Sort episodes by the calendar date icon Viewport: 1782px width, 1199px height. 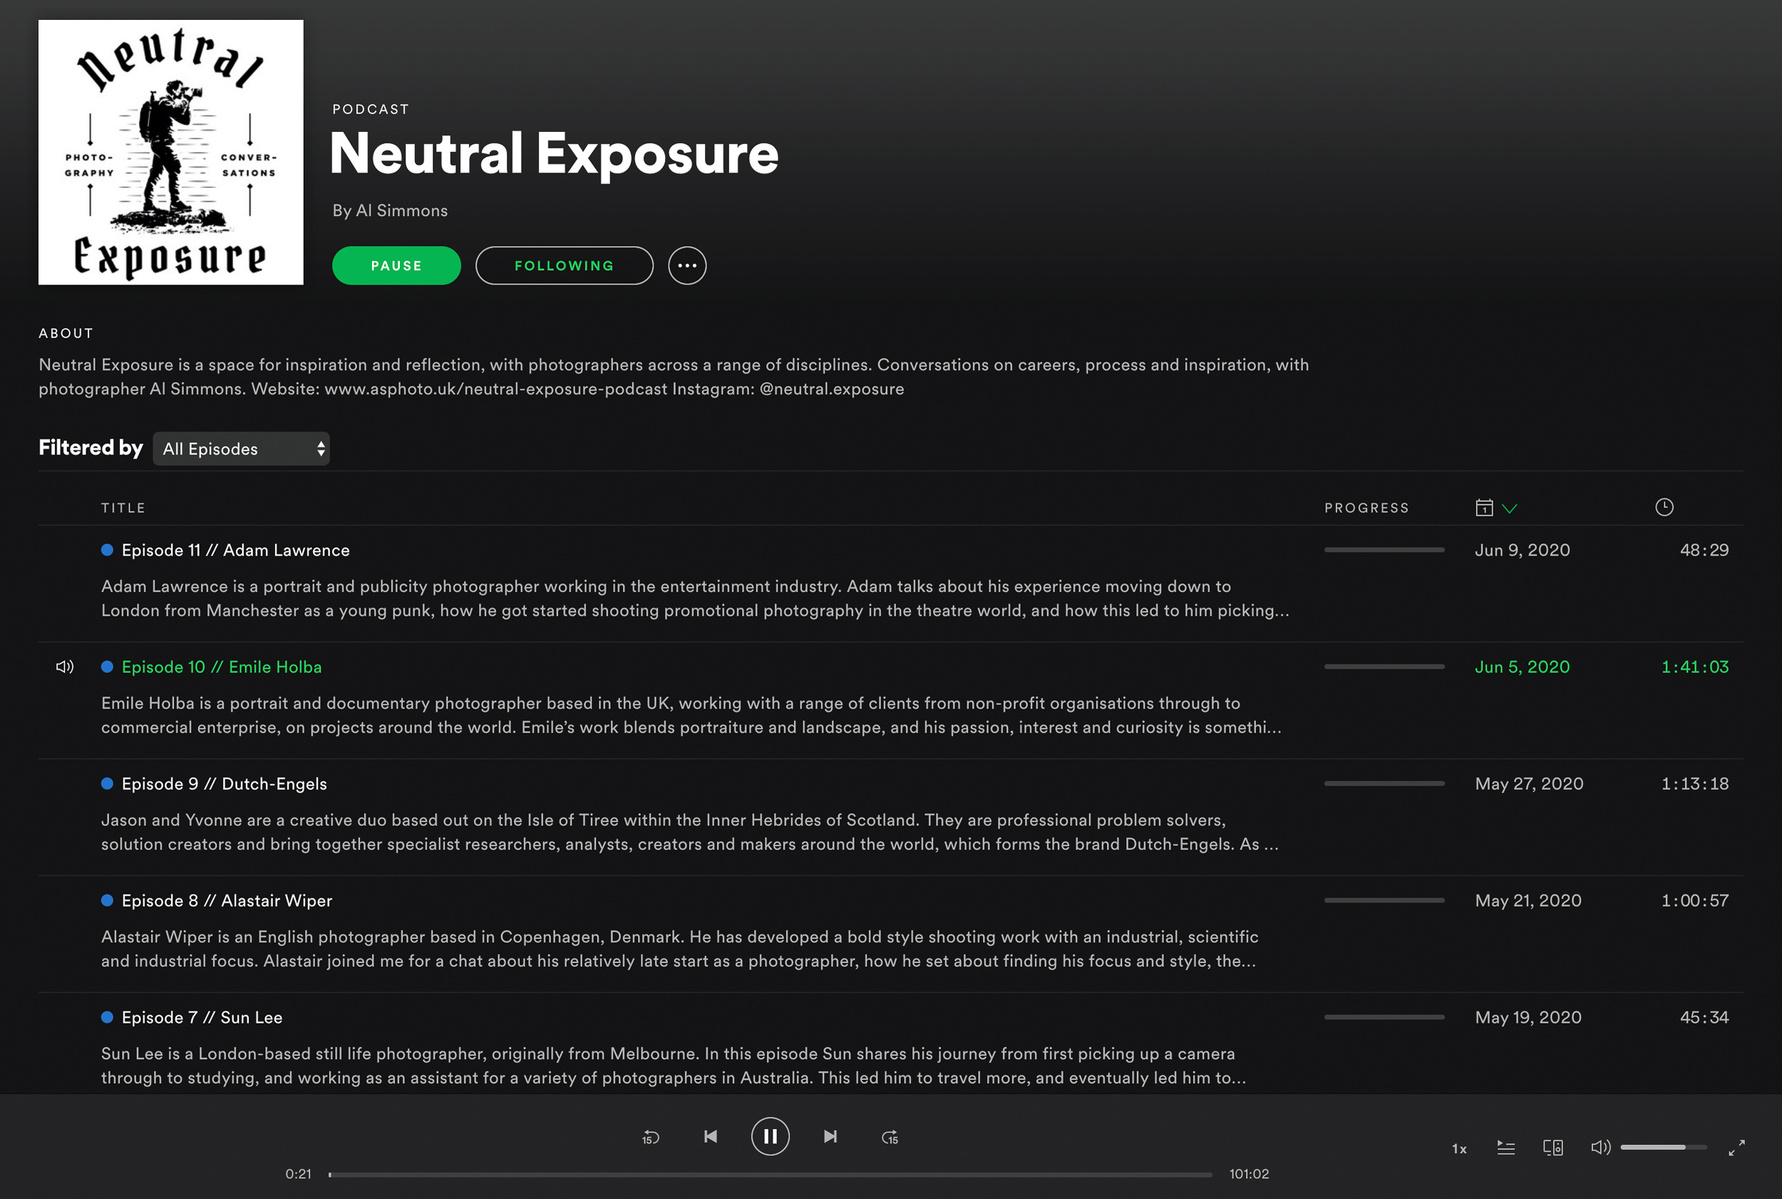click(x=1484, y=508)
